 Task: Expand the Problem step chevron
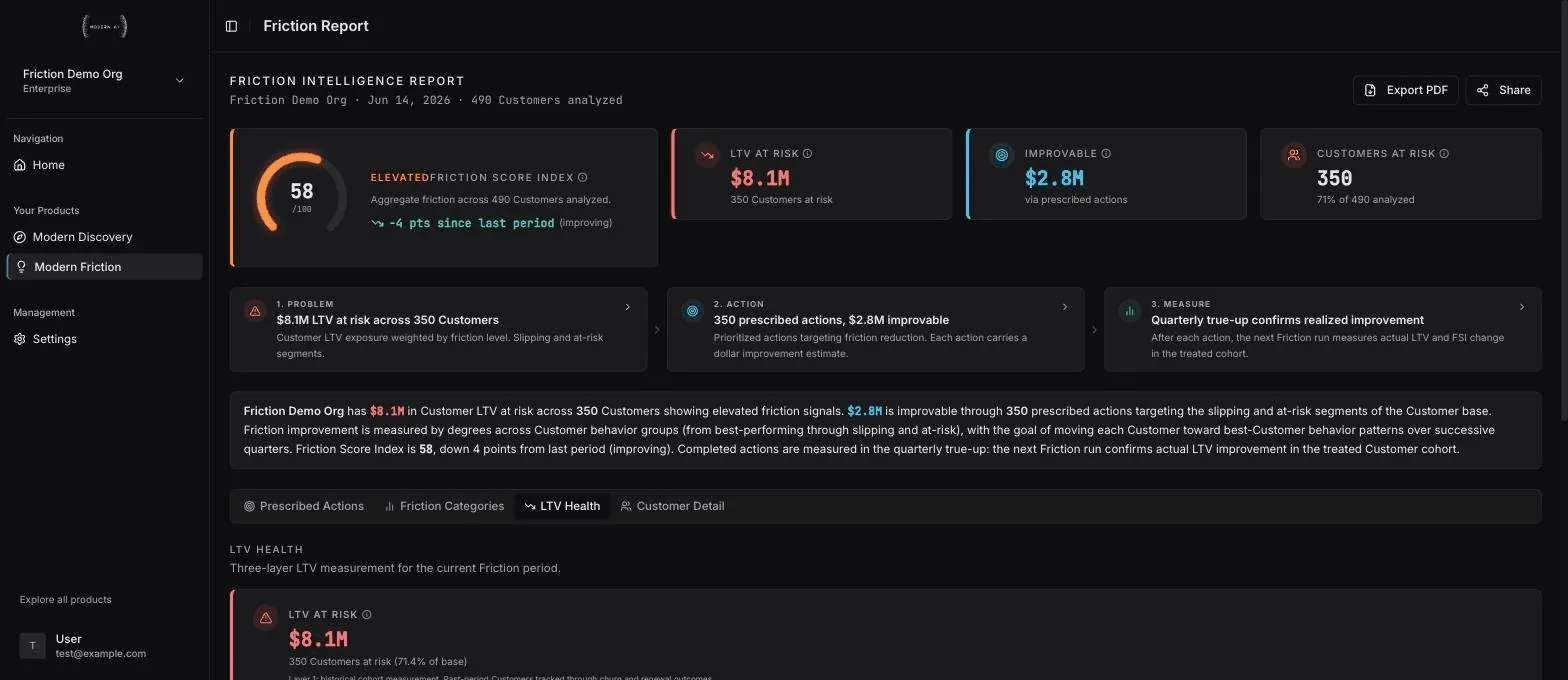point(628,307)
